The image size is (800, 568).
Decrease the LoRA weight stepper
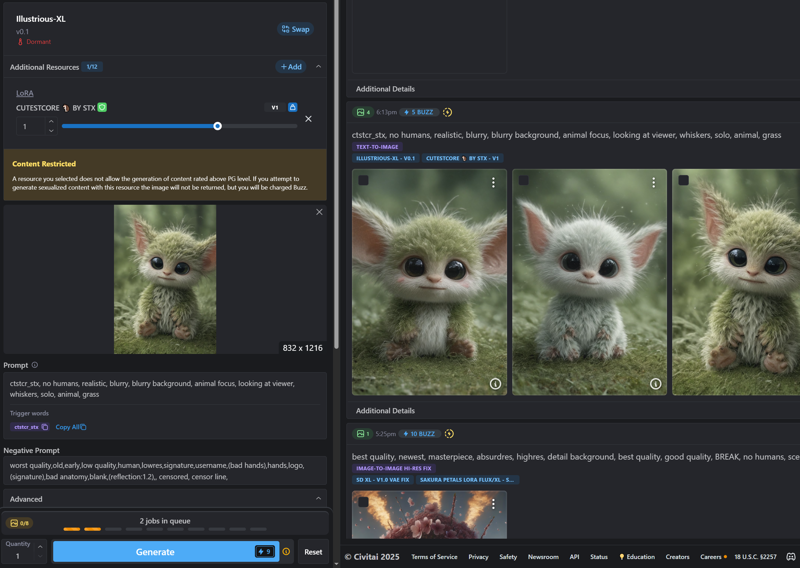[51, 131]
